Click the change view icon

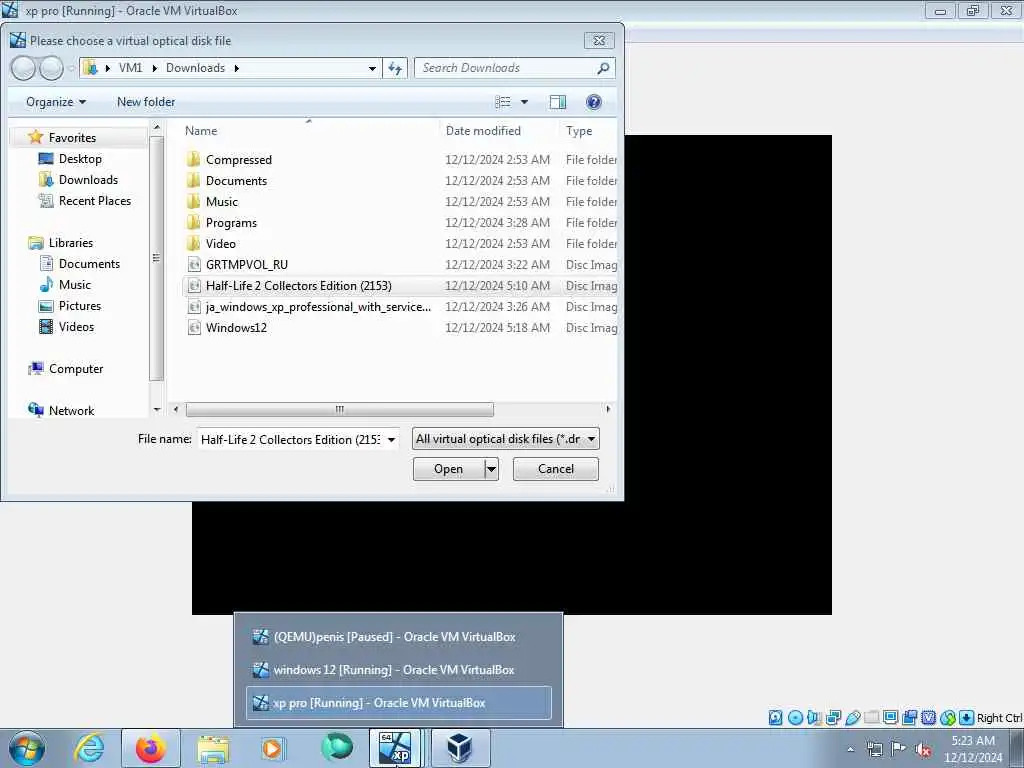pos(503,102)
